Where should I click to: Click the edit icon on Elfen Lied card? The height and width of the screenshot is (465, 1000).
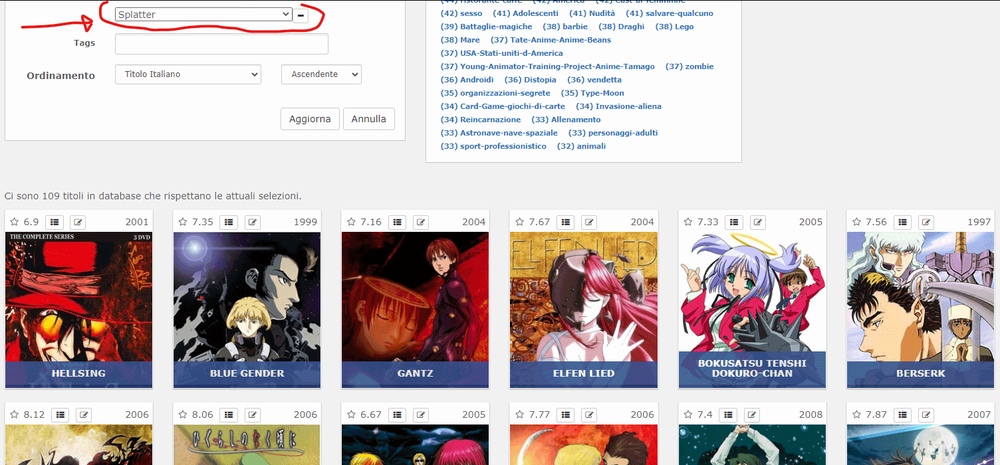[589, 222]
